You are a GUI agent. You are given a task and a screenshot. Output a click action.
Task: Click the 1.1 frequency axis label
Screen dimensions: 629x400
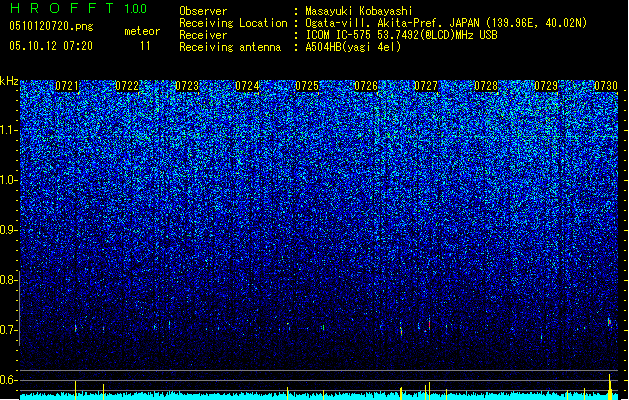[x=9, y=130]
